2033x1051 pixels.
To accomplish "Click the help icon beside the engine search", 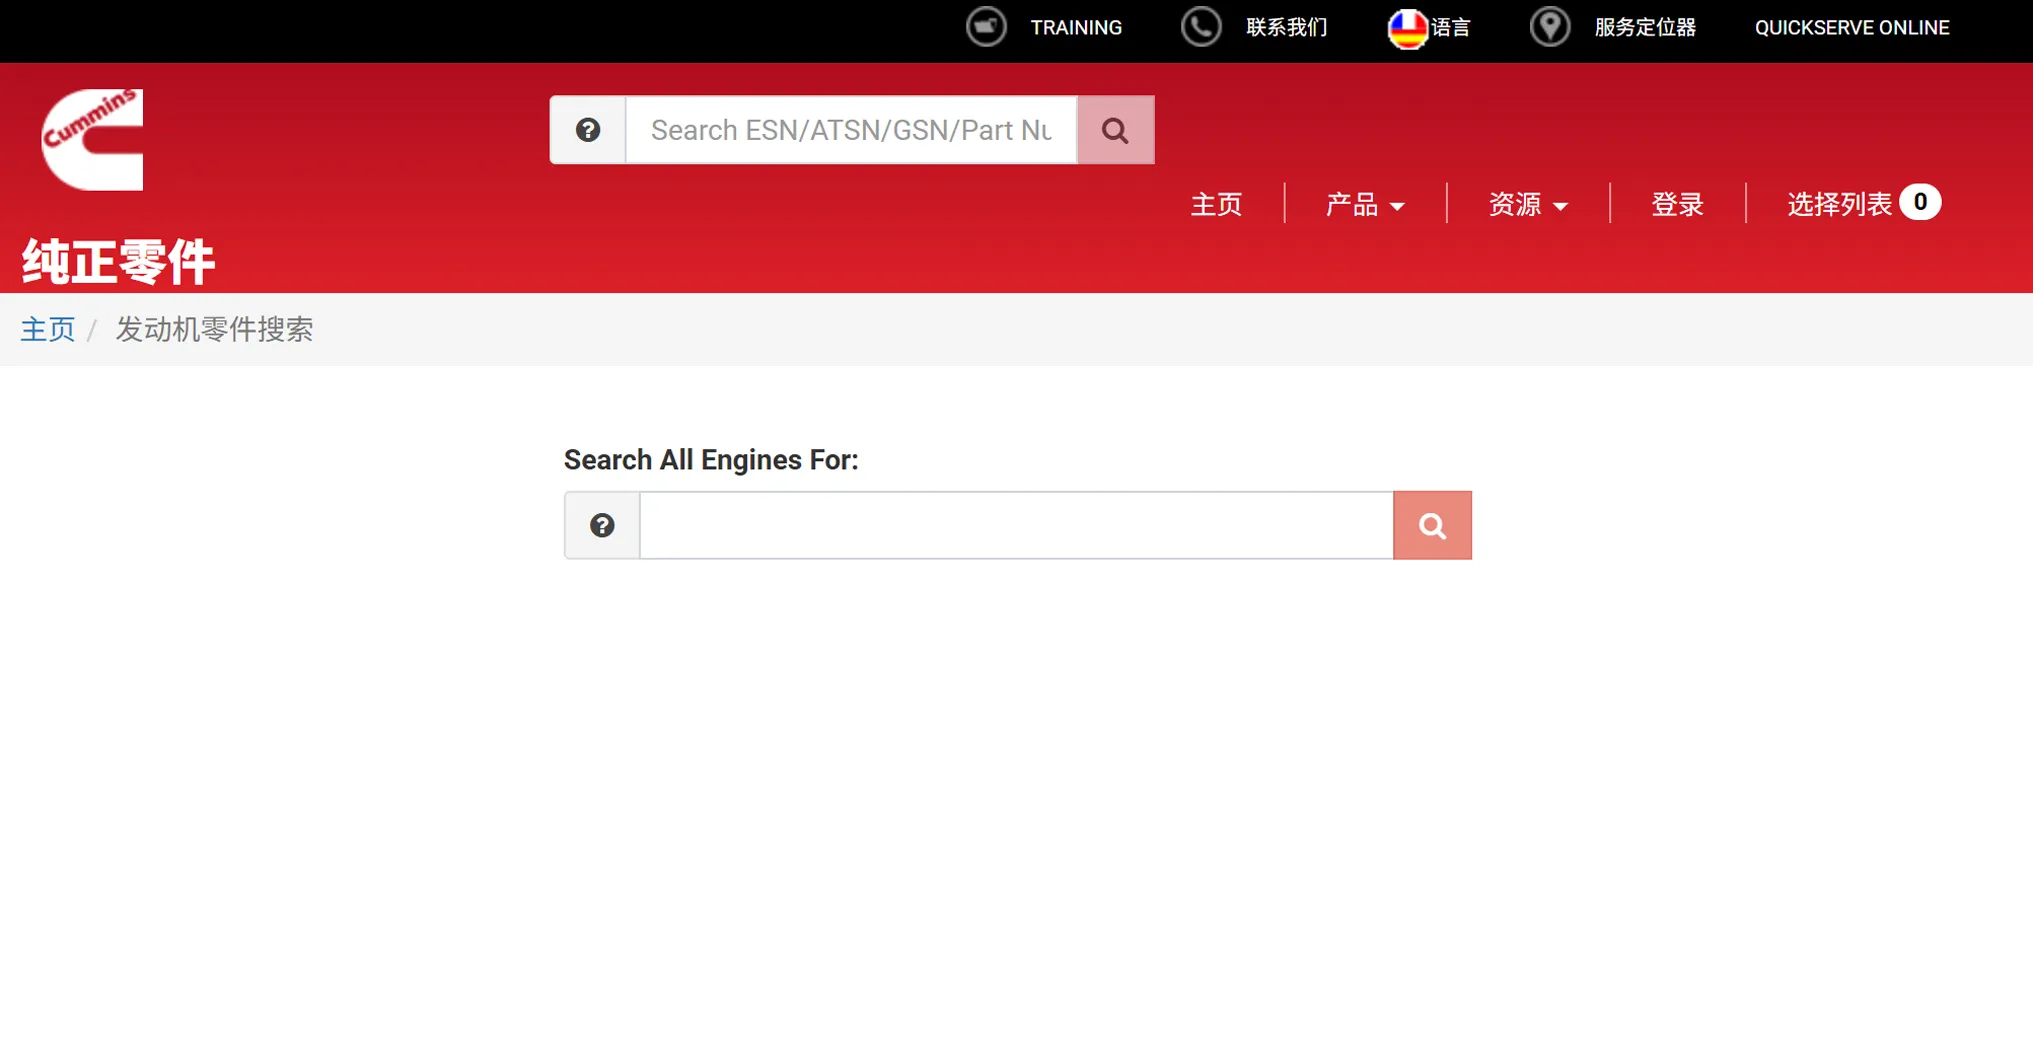I will 602,526.
